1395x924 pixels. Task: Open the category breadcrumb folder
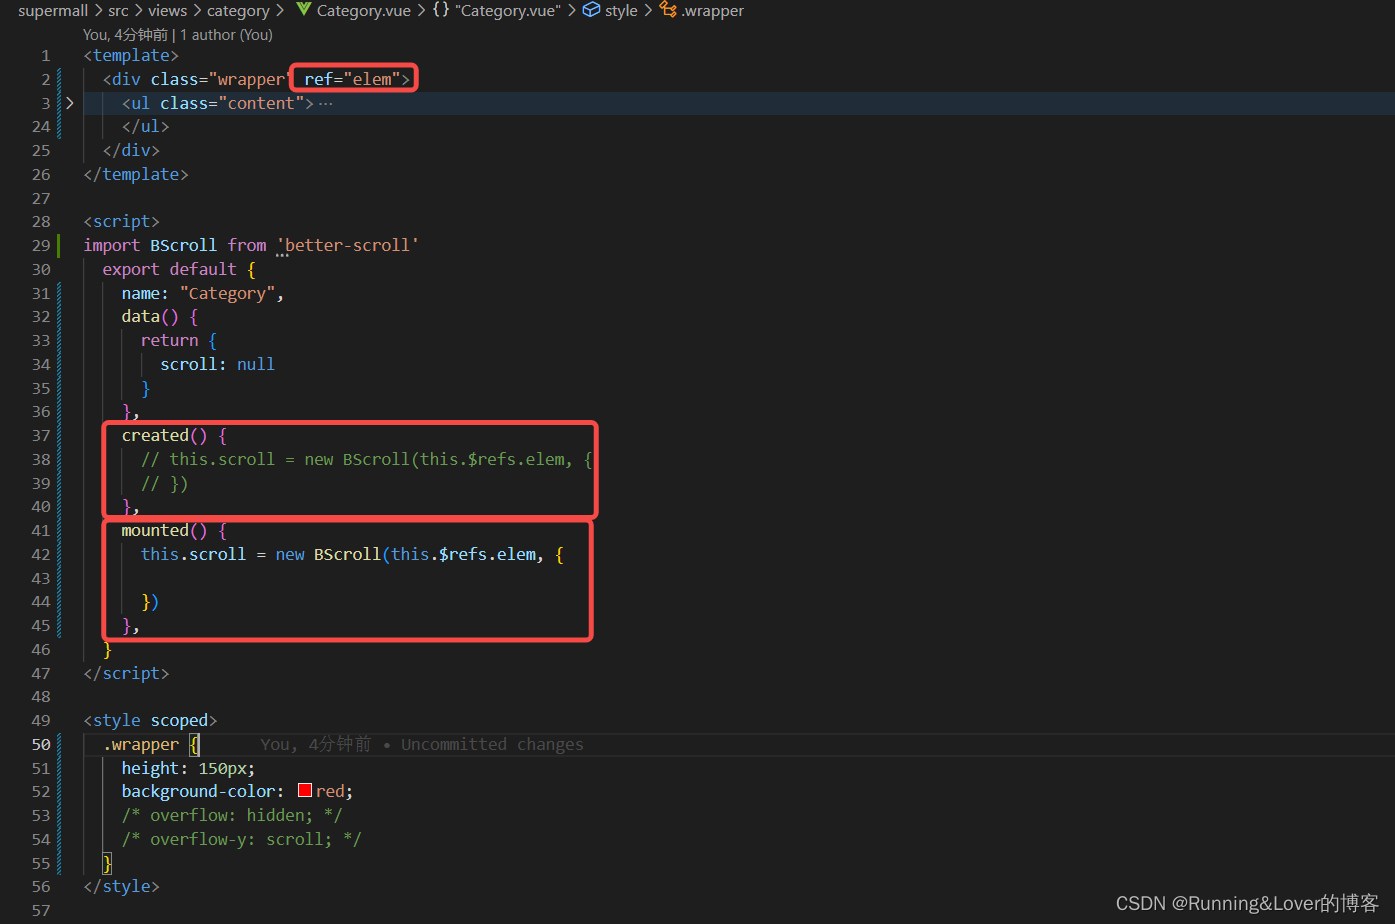pos(238,11)
